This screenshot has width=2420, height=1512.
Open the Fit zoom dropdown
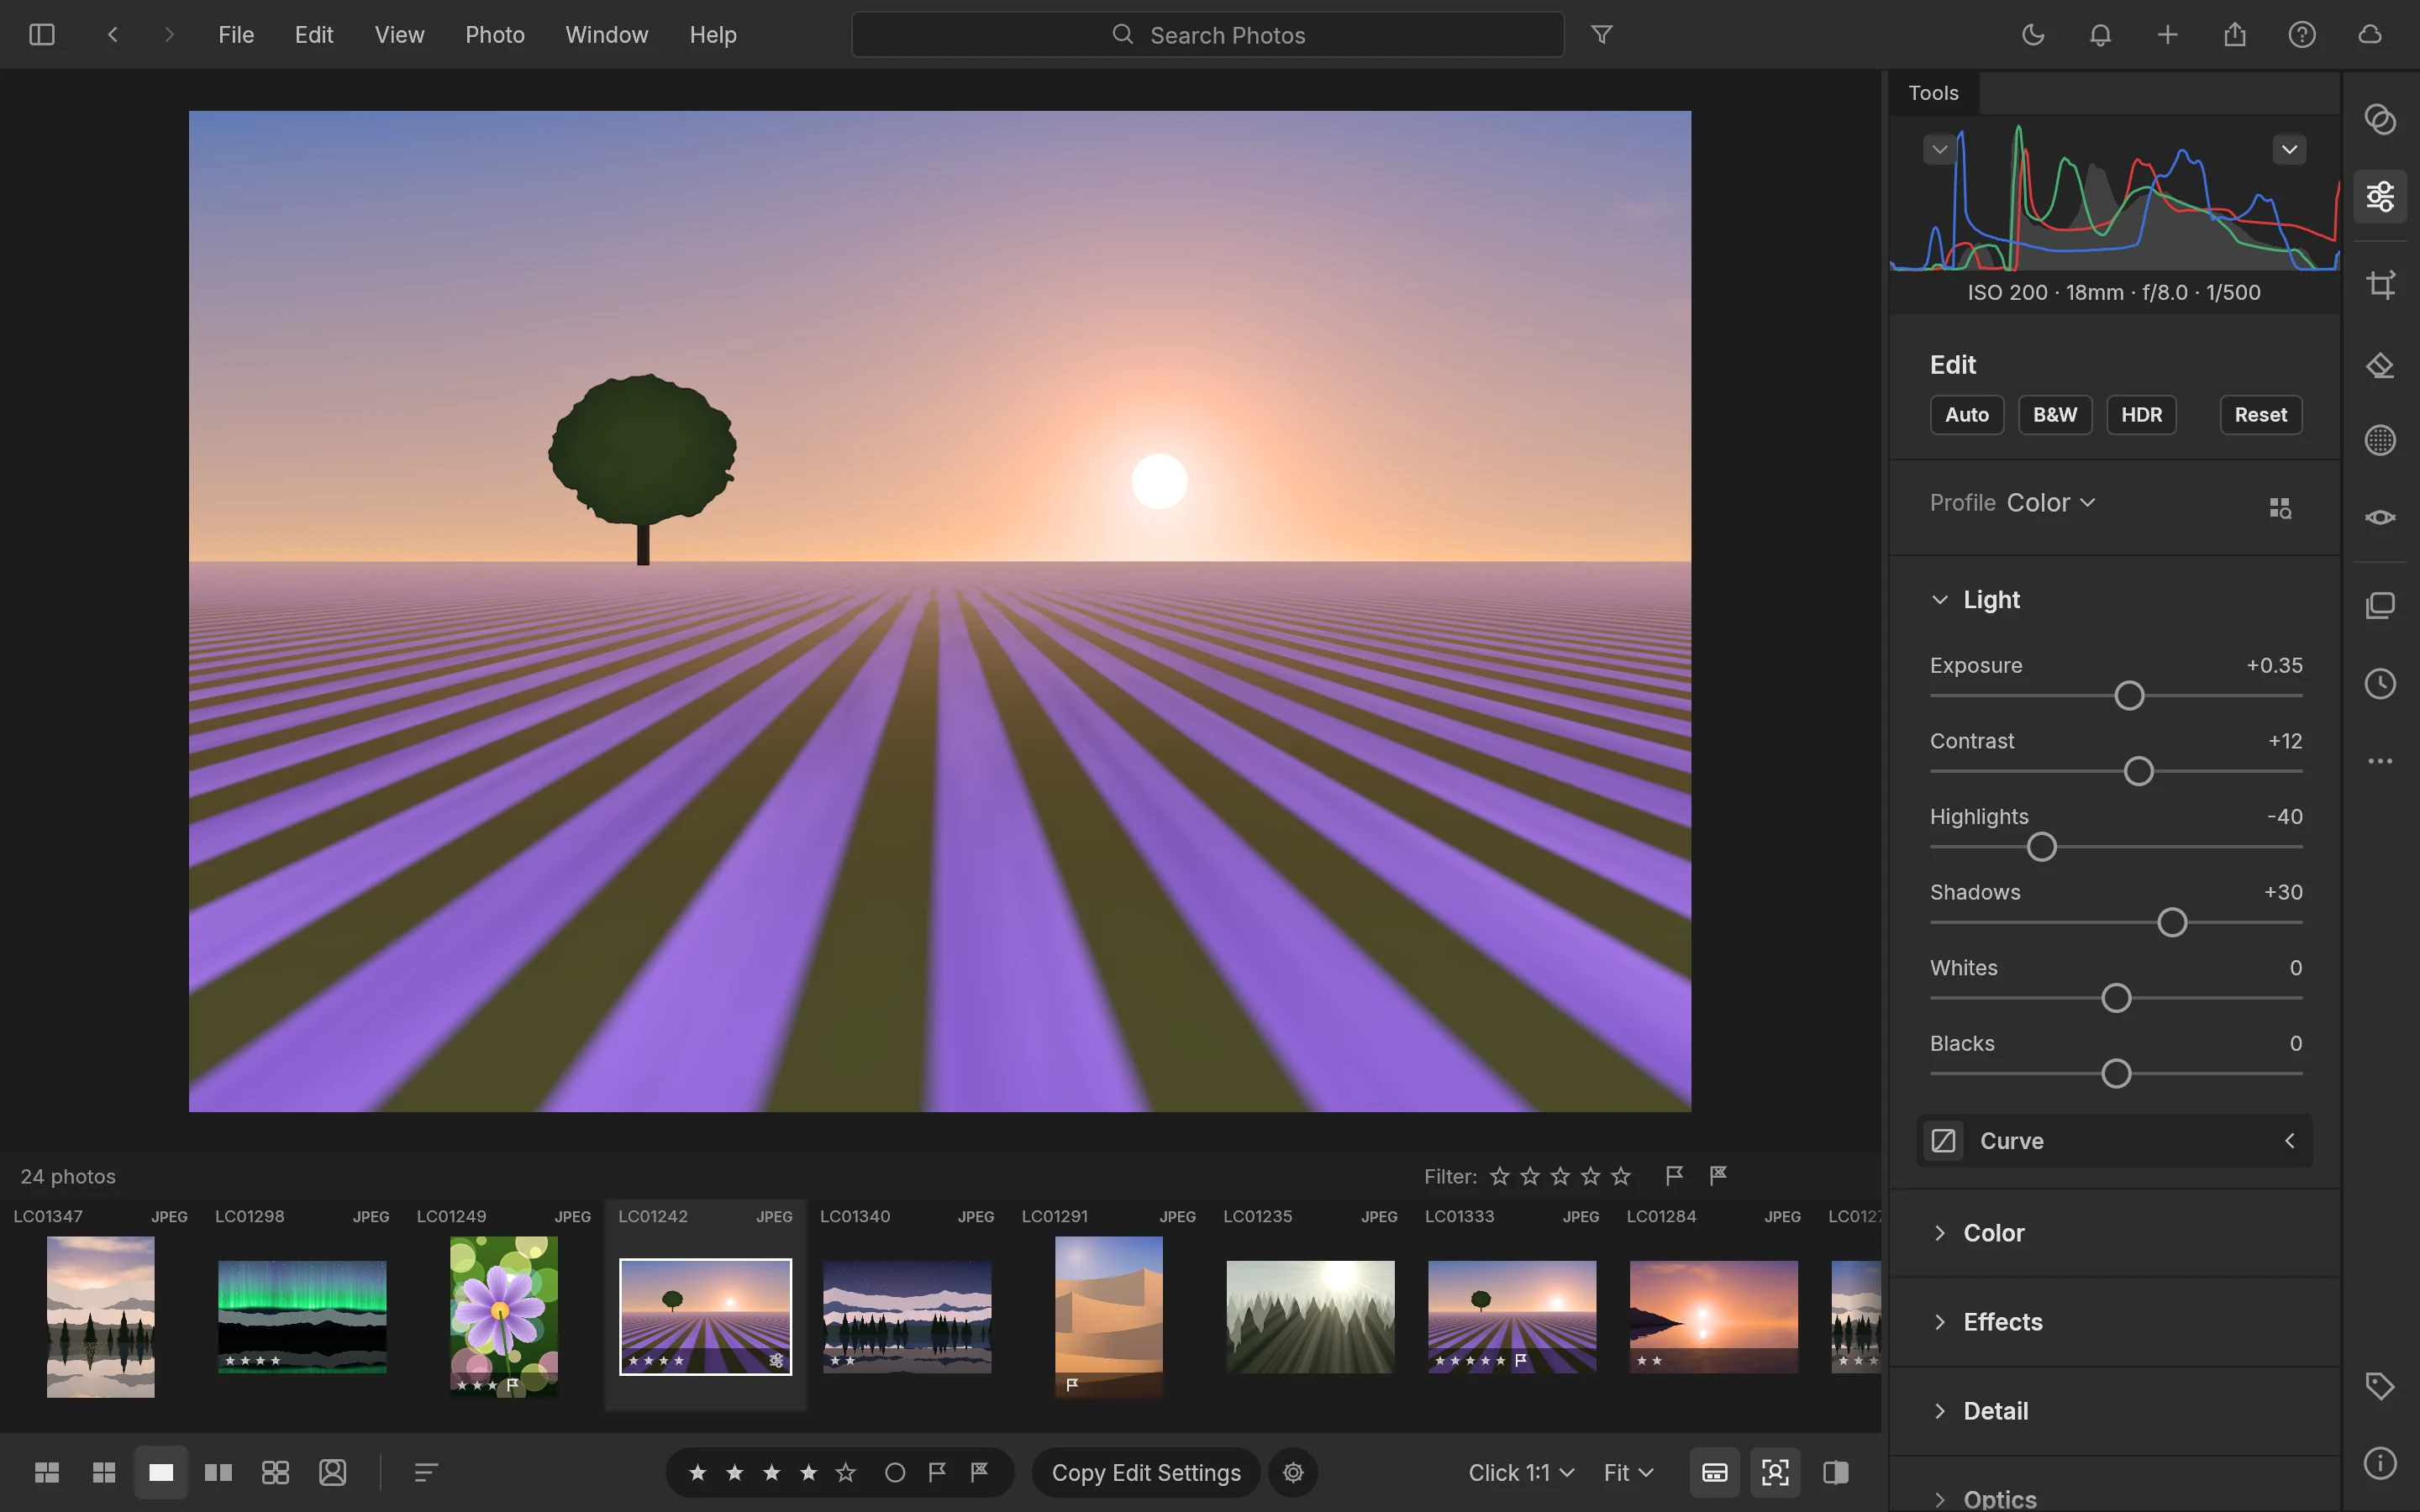1628,1472
